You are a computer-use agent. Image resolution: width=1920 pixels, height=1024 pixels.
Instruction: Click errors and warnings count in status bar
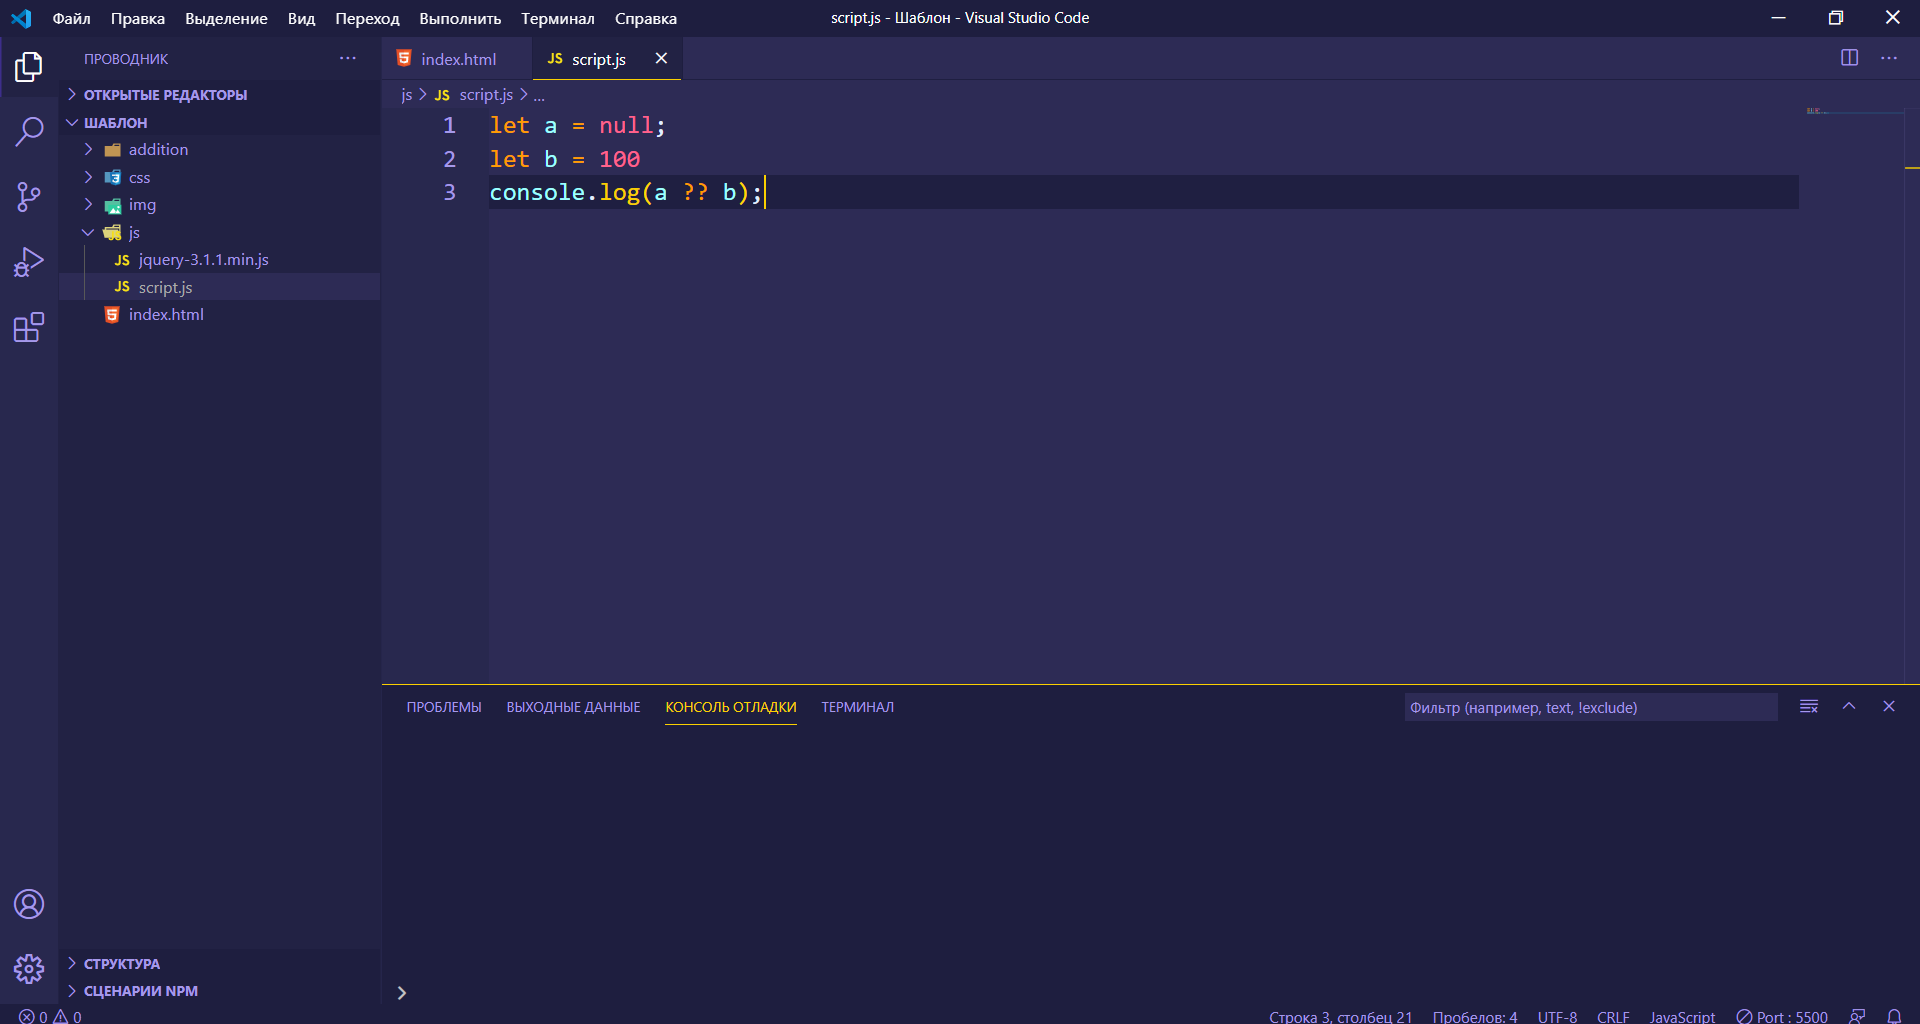[x=51, y=1016]
